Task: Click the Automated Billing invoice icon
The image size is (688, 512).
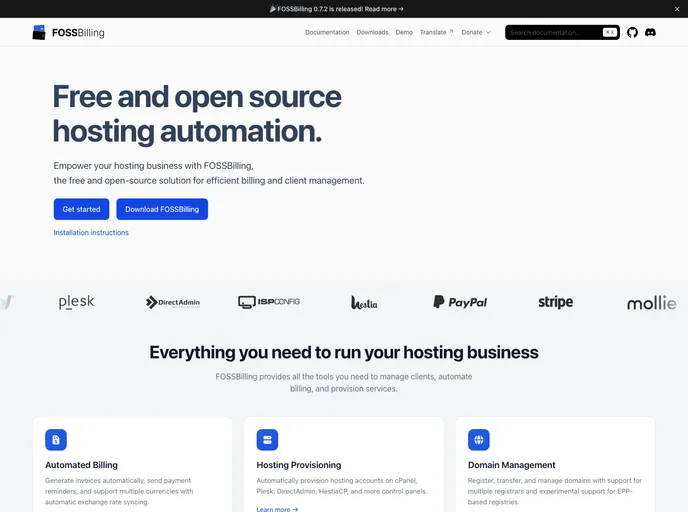Action: 56,440
